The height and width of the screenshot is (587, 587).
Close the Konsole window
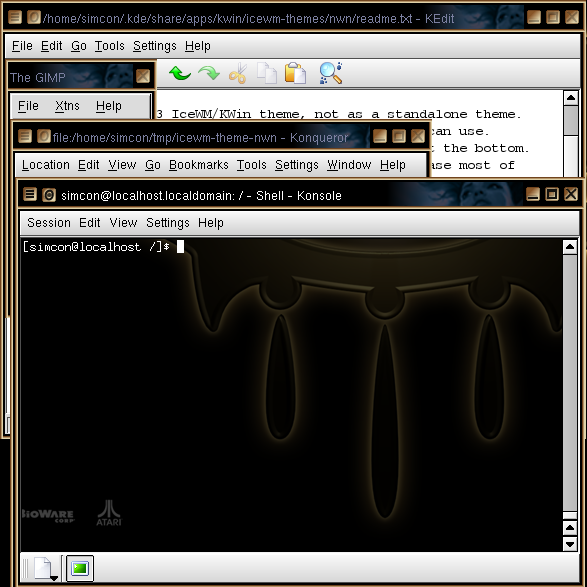pos(571,194)
